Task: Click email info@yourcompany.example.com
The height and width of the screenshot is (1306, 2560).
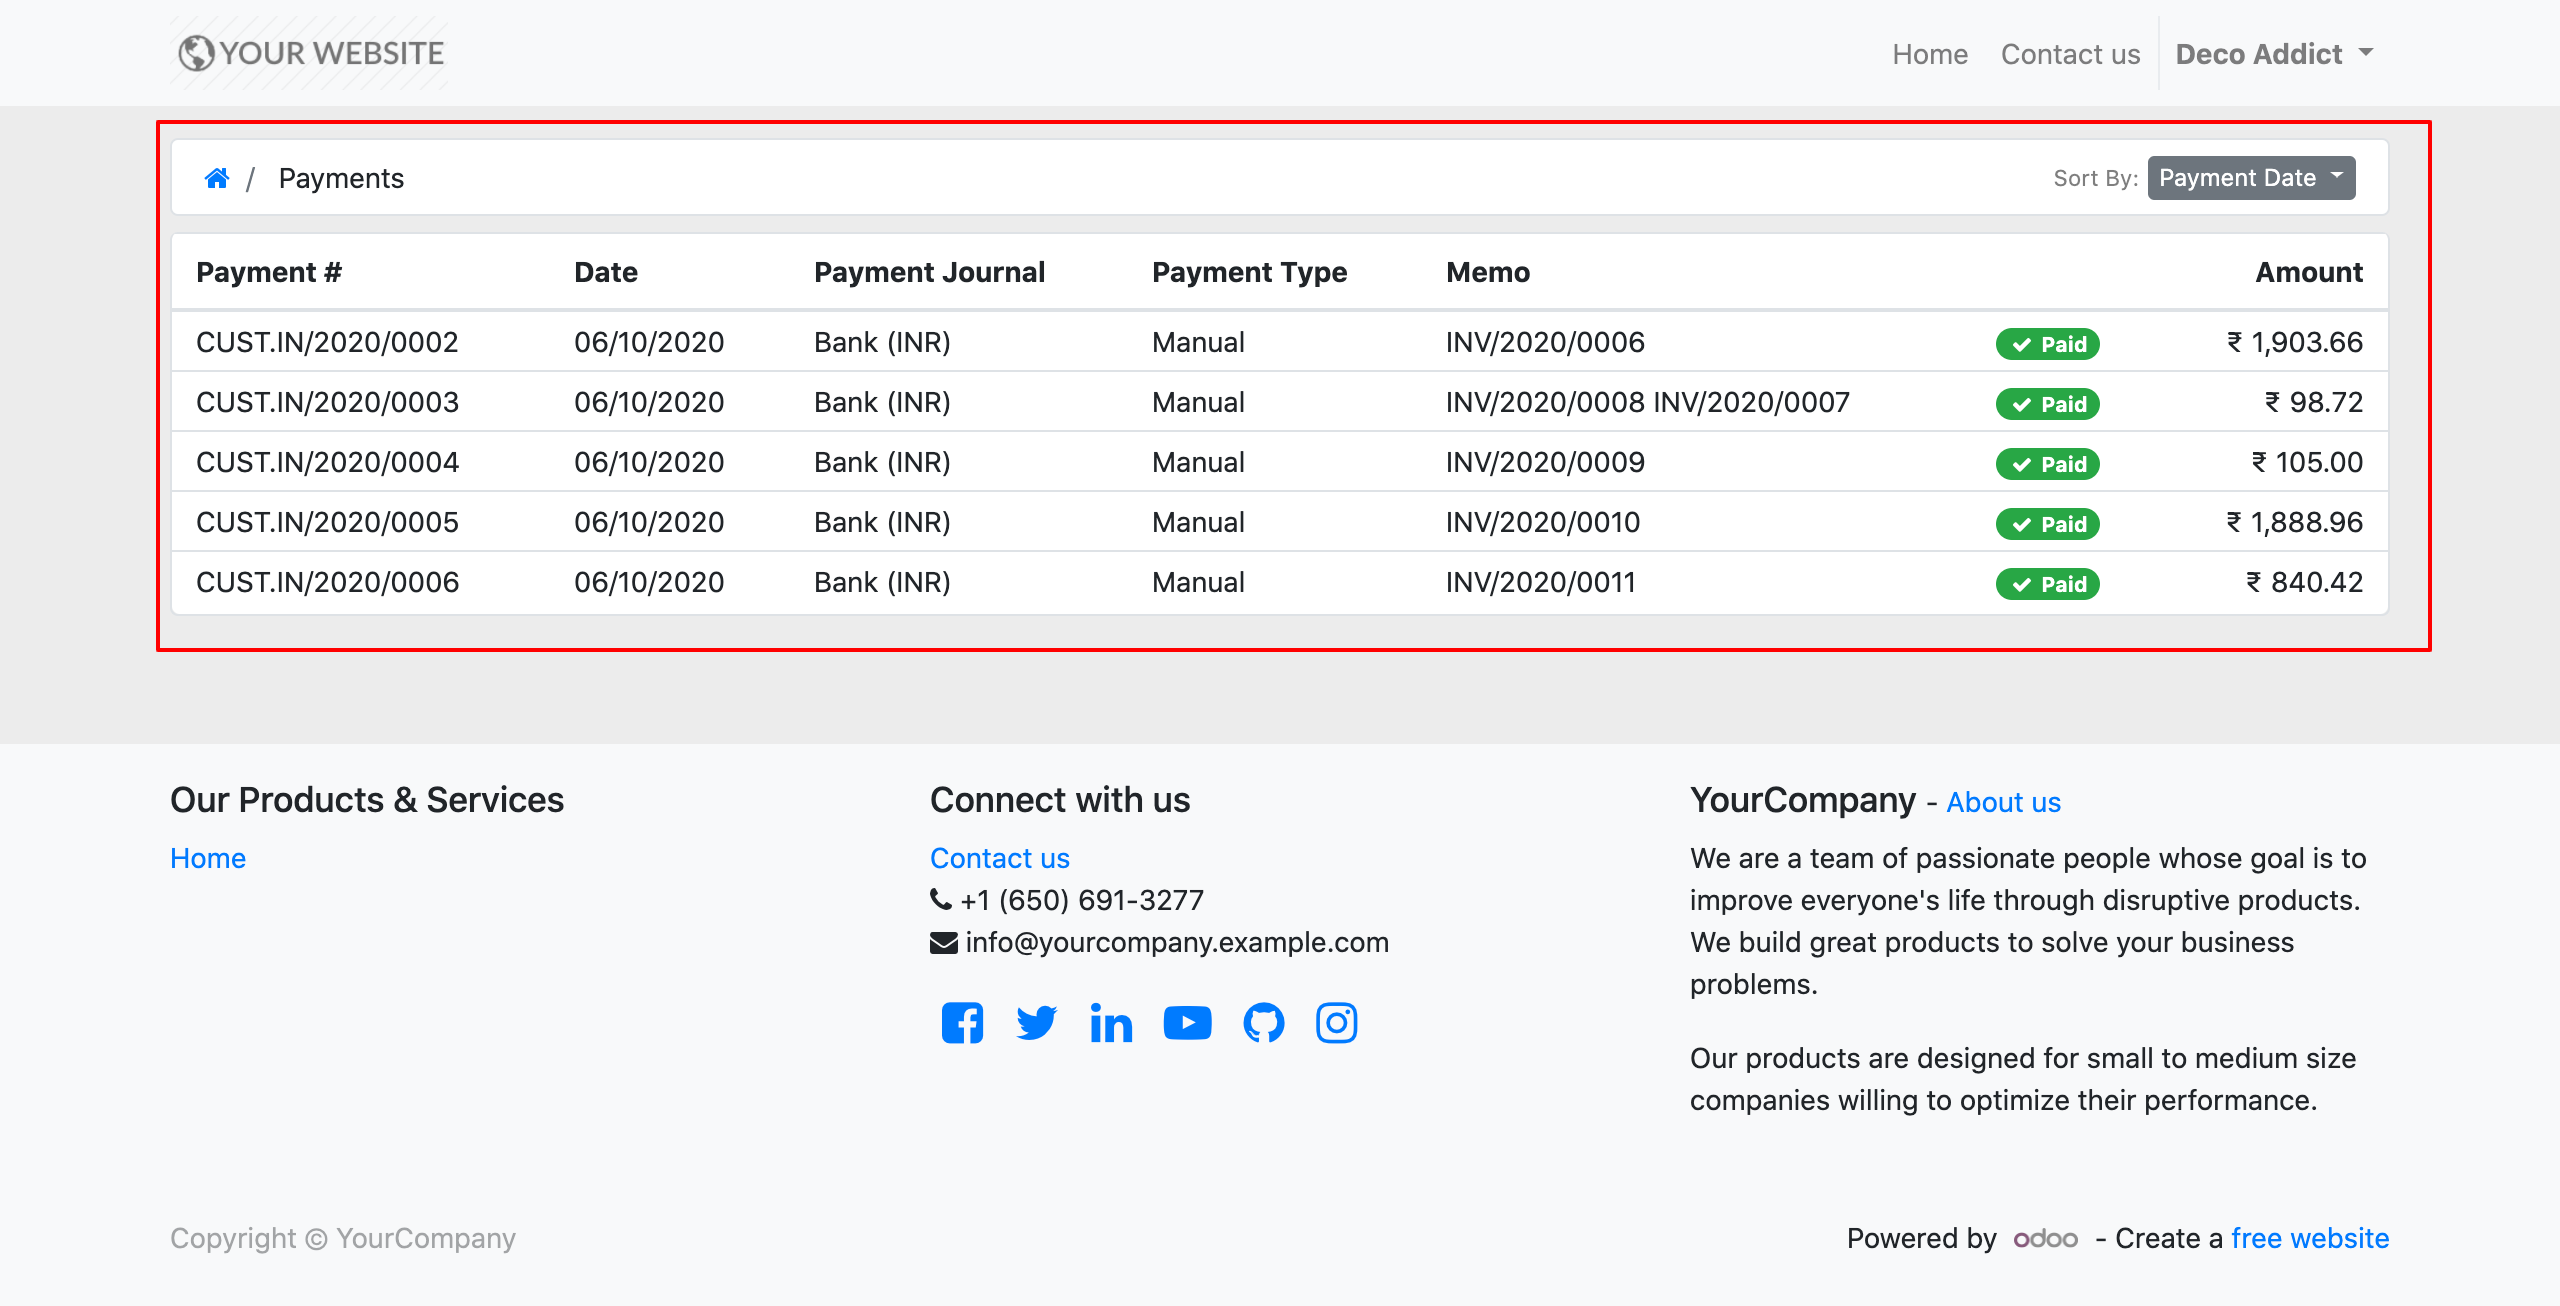Action: coord(1177,942)
